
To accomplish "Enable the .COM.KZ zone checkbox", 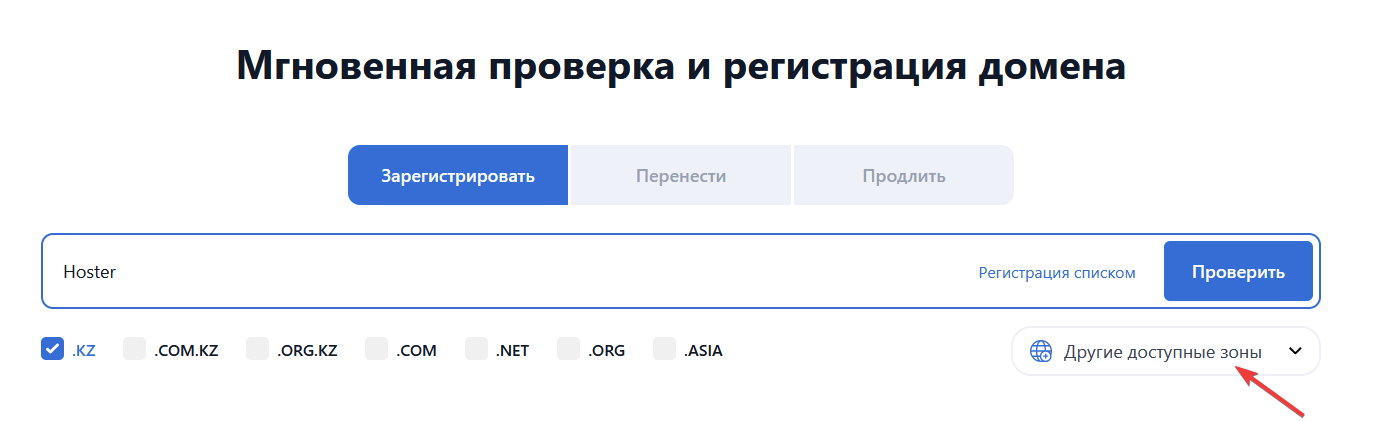I will pos(135,349).
